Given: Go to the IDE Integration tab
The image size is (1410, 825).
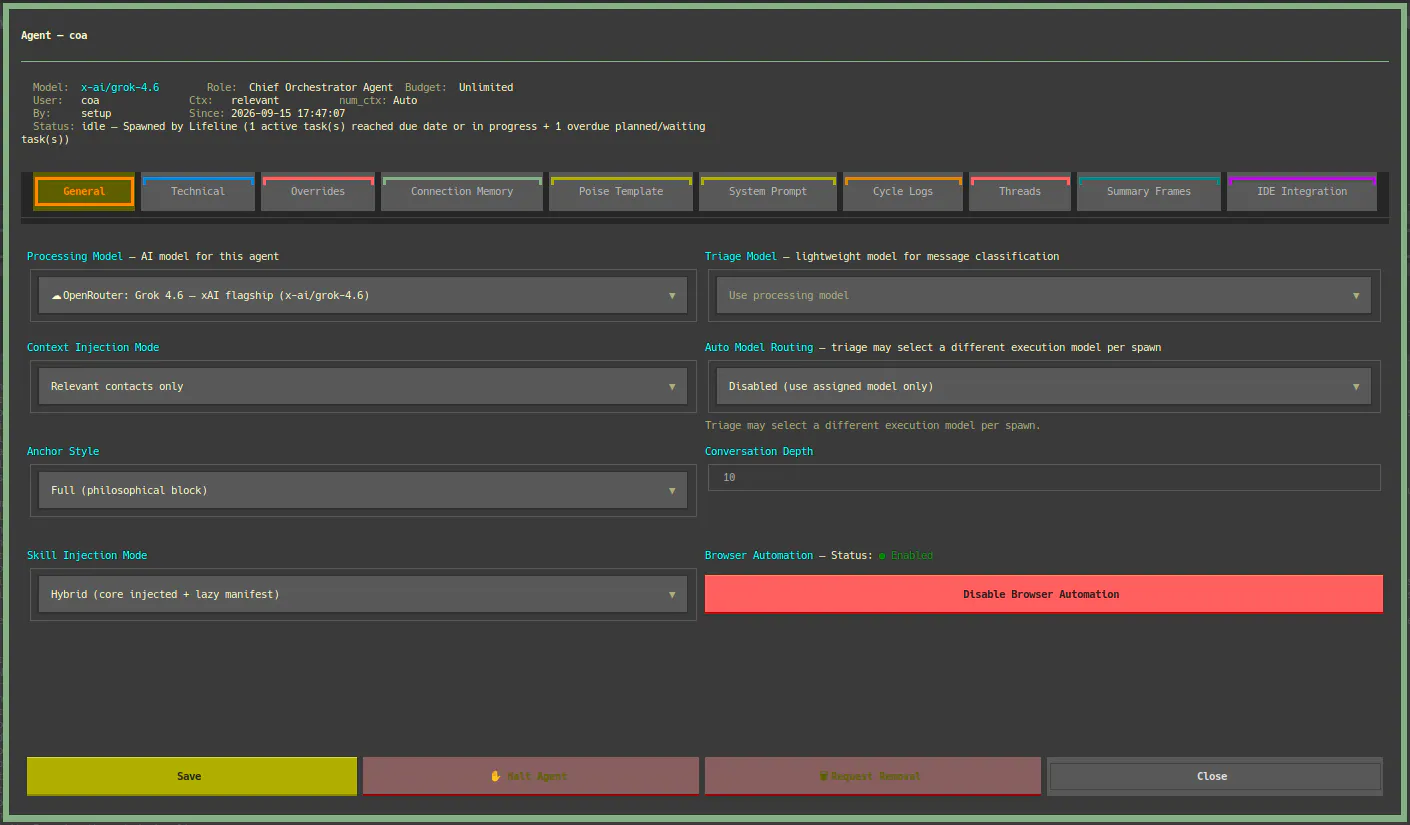Looking at the screenshot, I should pos(1302,192).
